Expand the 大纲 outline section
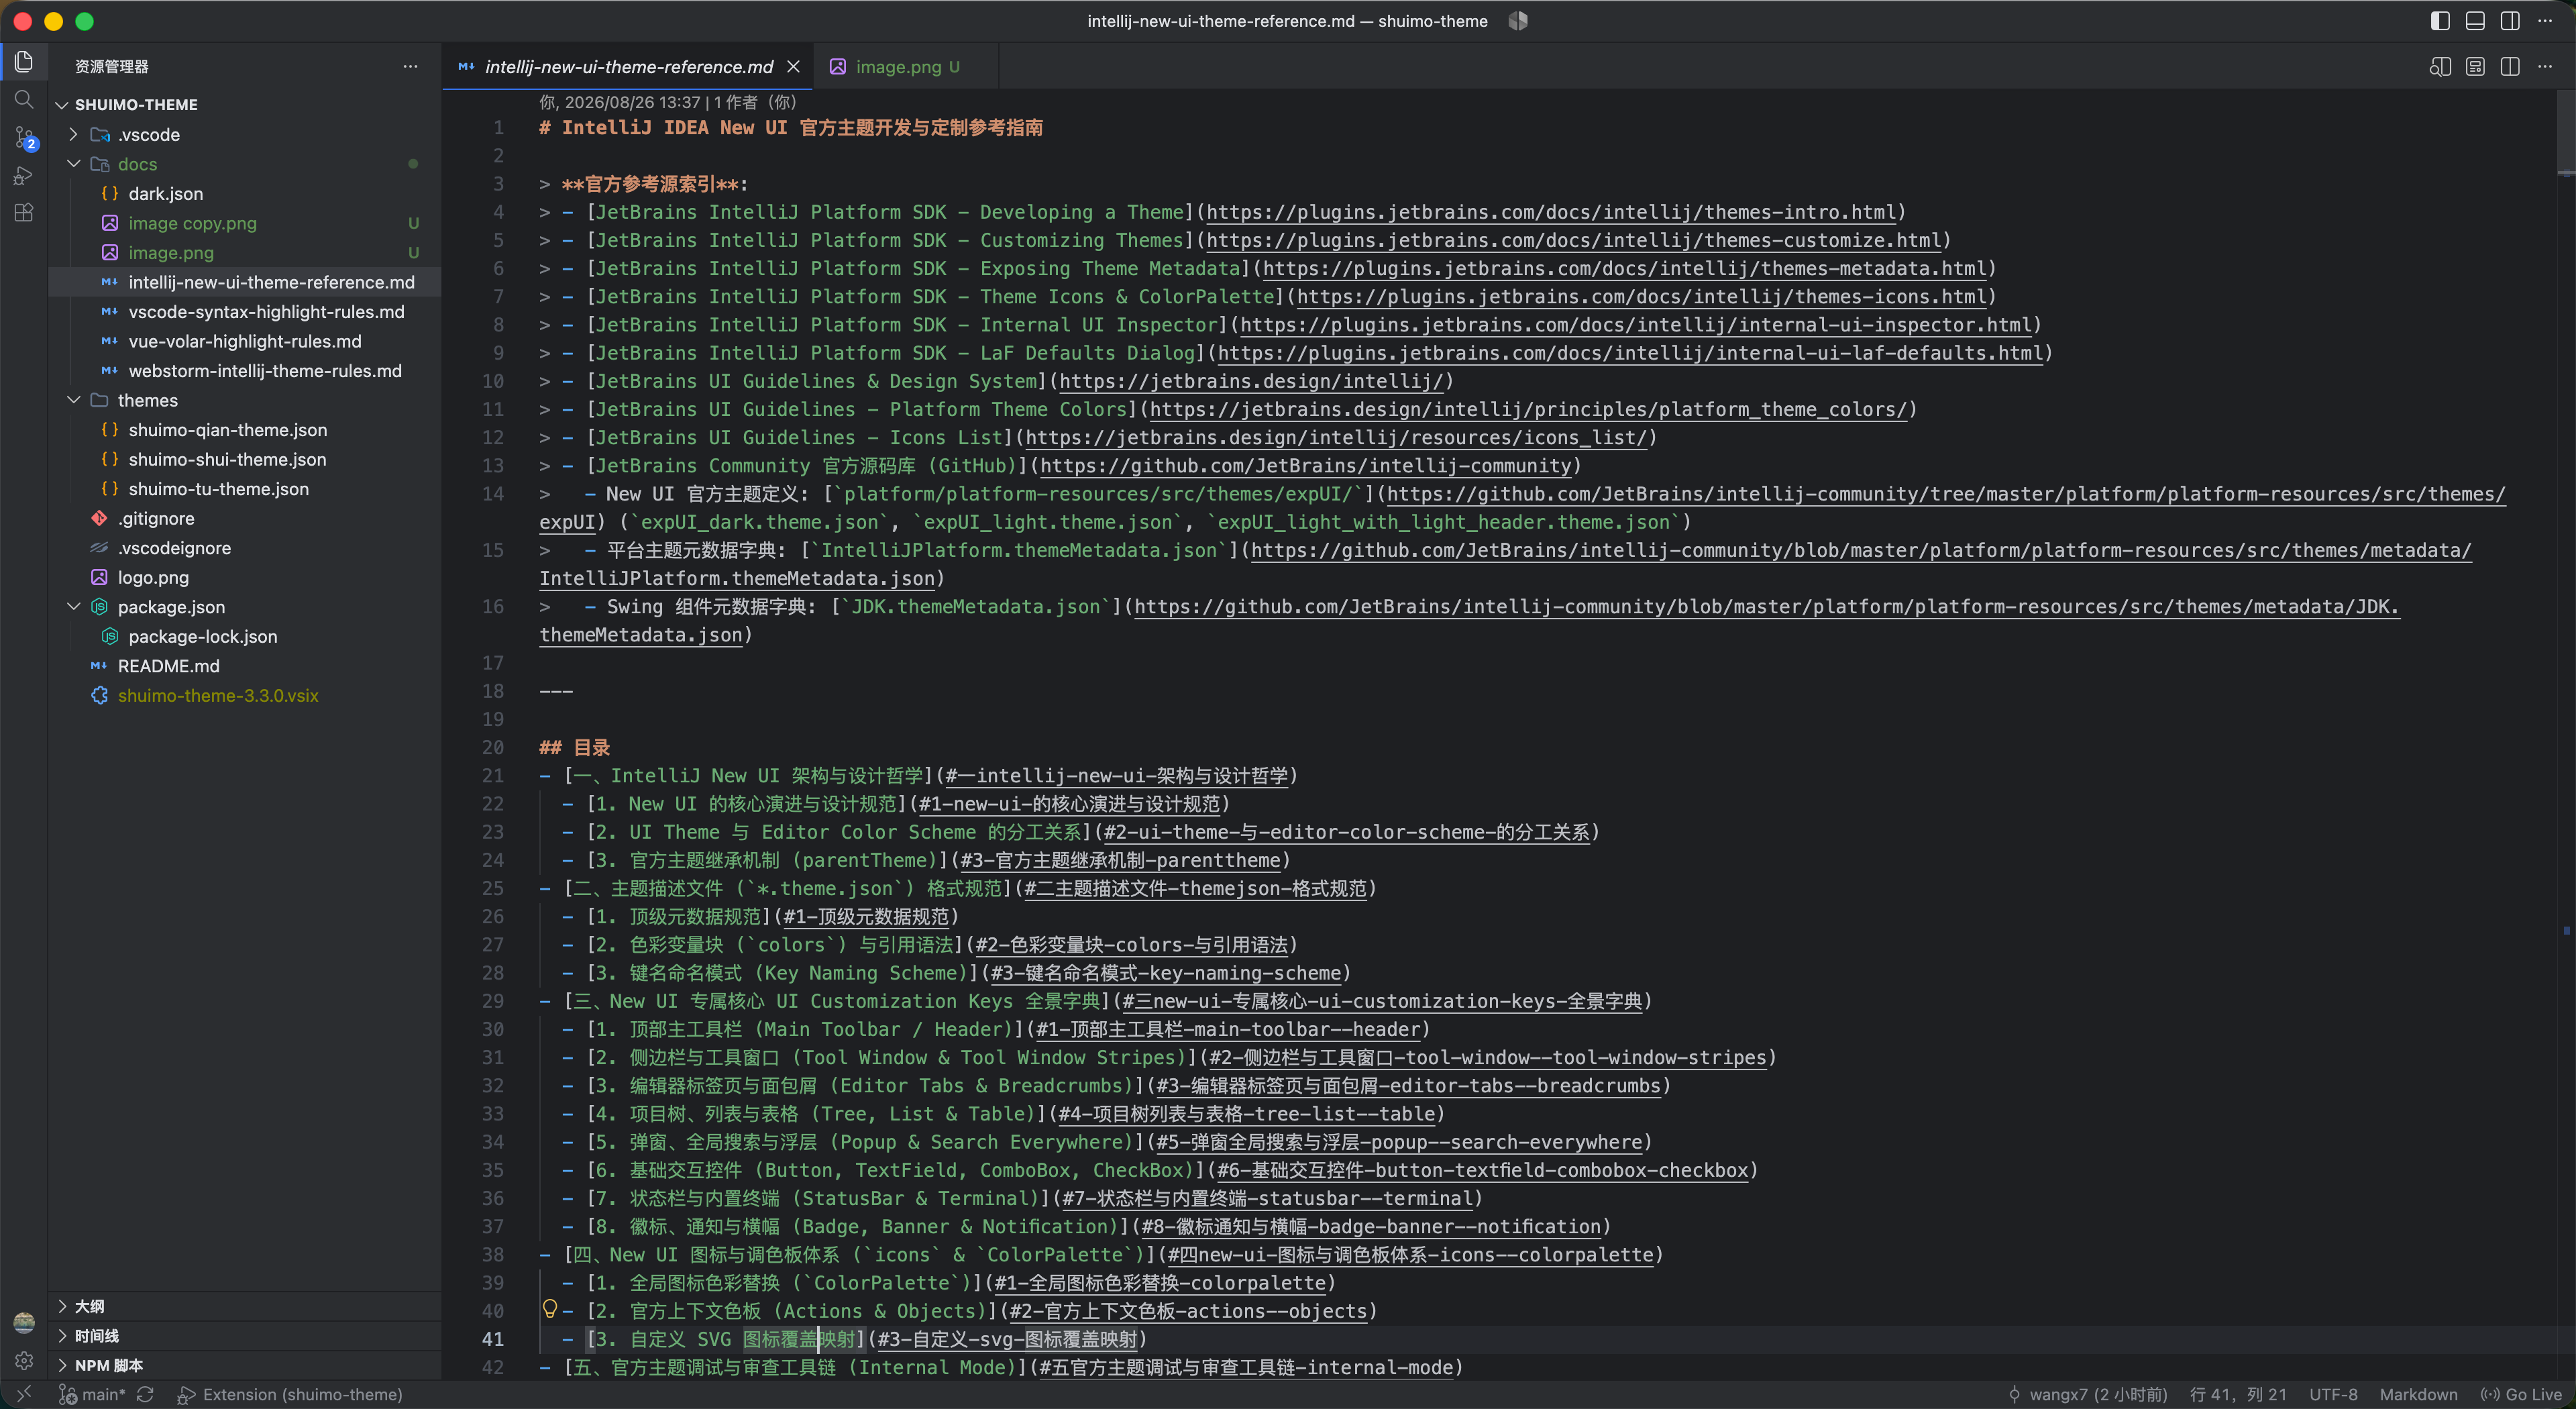The height and width of the screenshot is (1409, 2576). 244,1306
